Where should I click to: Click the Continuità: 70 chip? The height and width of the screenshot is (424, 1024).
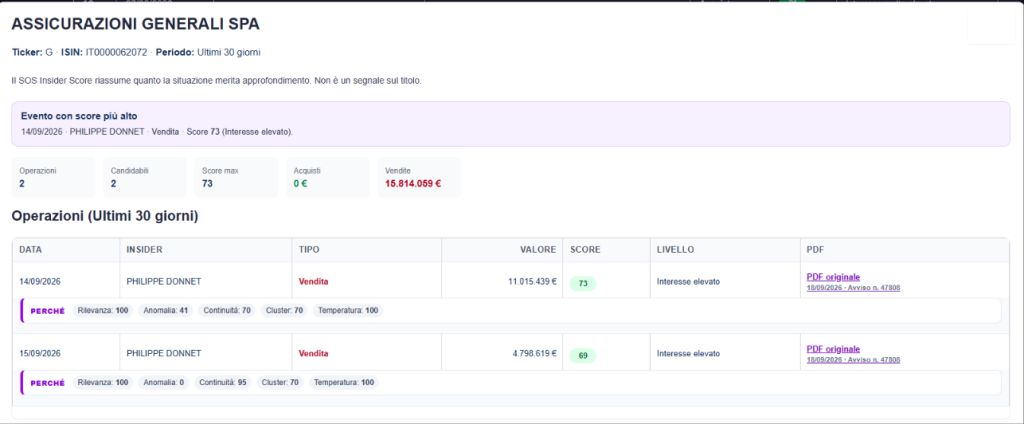click(227, 310)
